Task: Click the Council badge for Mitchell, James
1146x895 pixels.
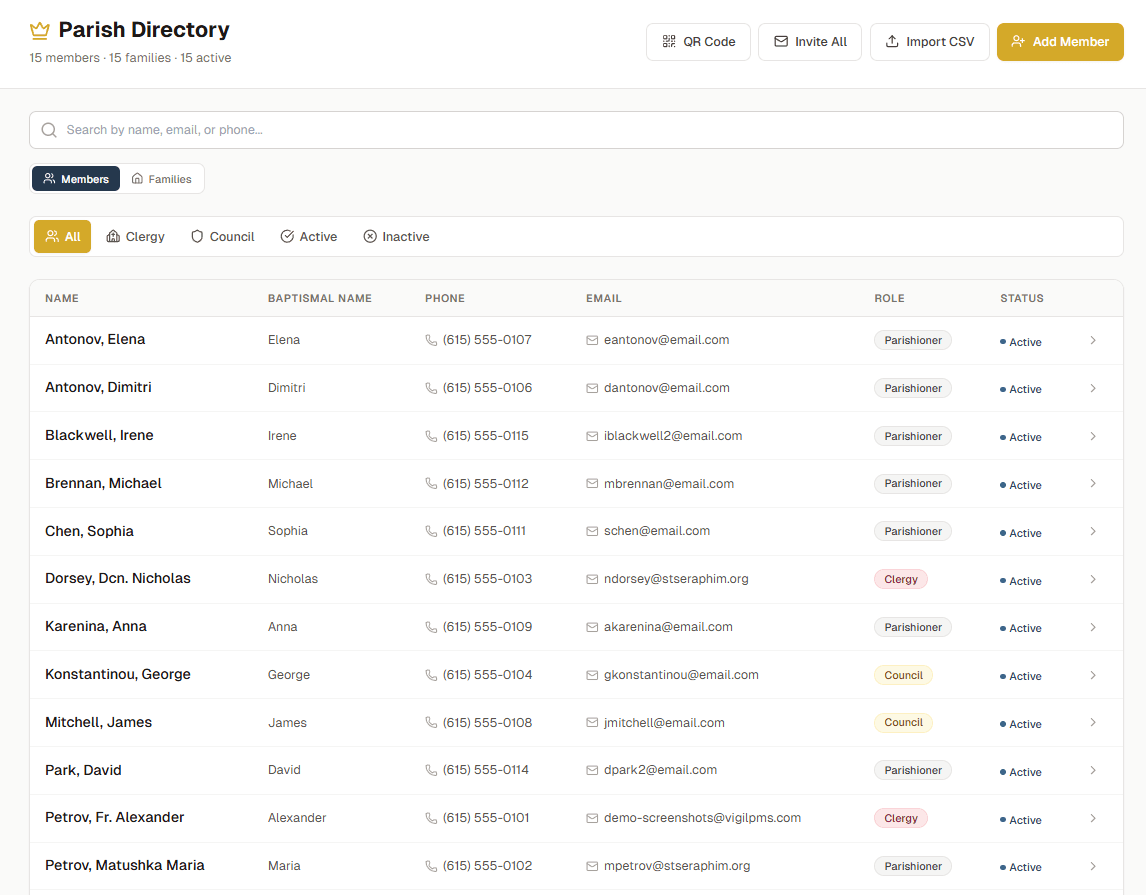Action: (x=903, y=723)
